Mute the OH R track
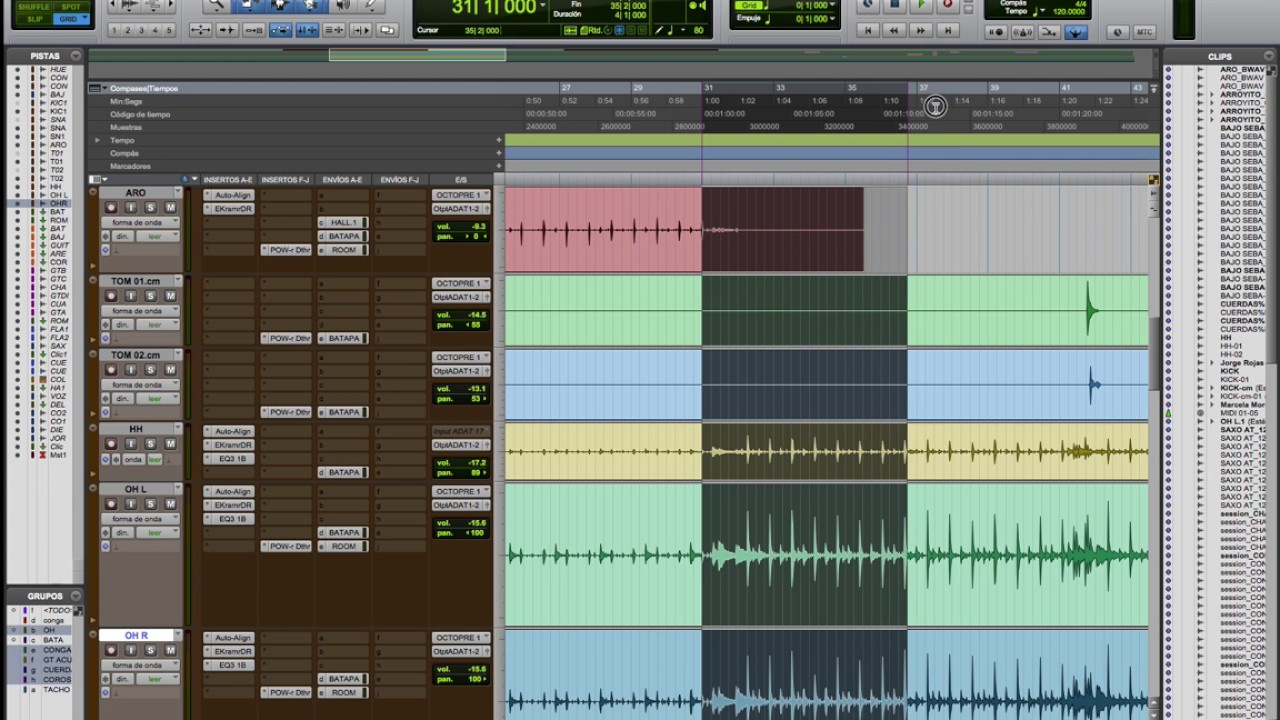The image size is (1280, 720). pyautogui.click(x=170, y=651)
